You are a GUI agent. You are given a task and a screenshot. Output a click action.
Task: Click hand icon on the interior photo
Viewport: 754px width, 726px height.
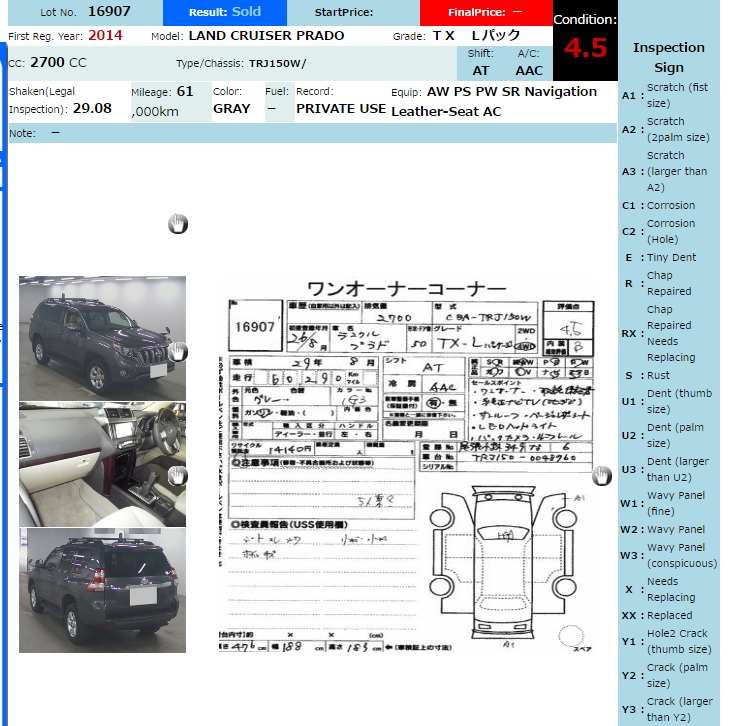pos(178,476)
